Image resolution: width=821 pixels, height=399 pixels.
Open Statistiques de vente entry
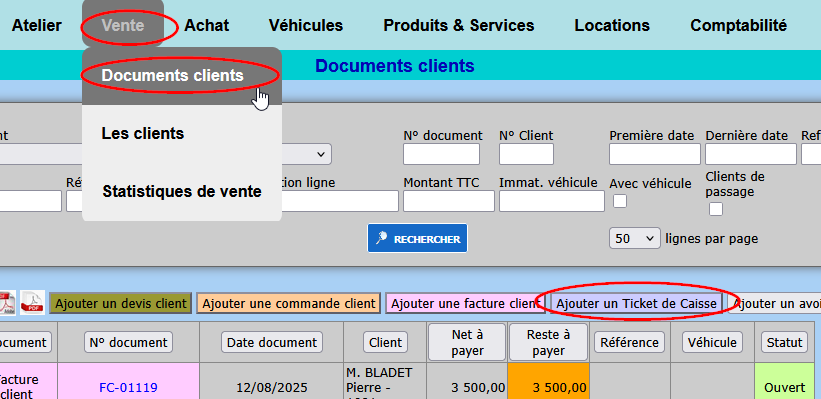click(x=182, y=192)
